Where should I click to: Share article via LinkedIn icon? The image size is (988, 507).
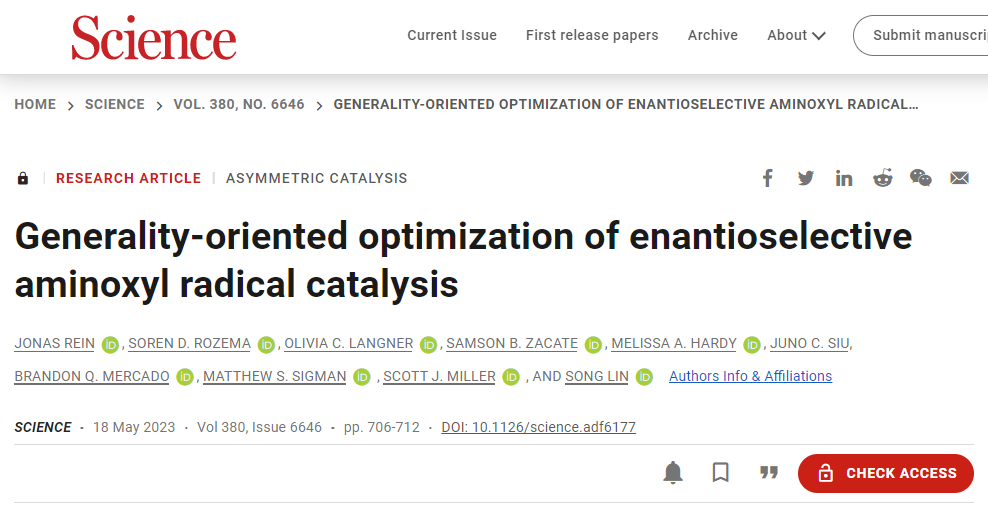point(844,178)
